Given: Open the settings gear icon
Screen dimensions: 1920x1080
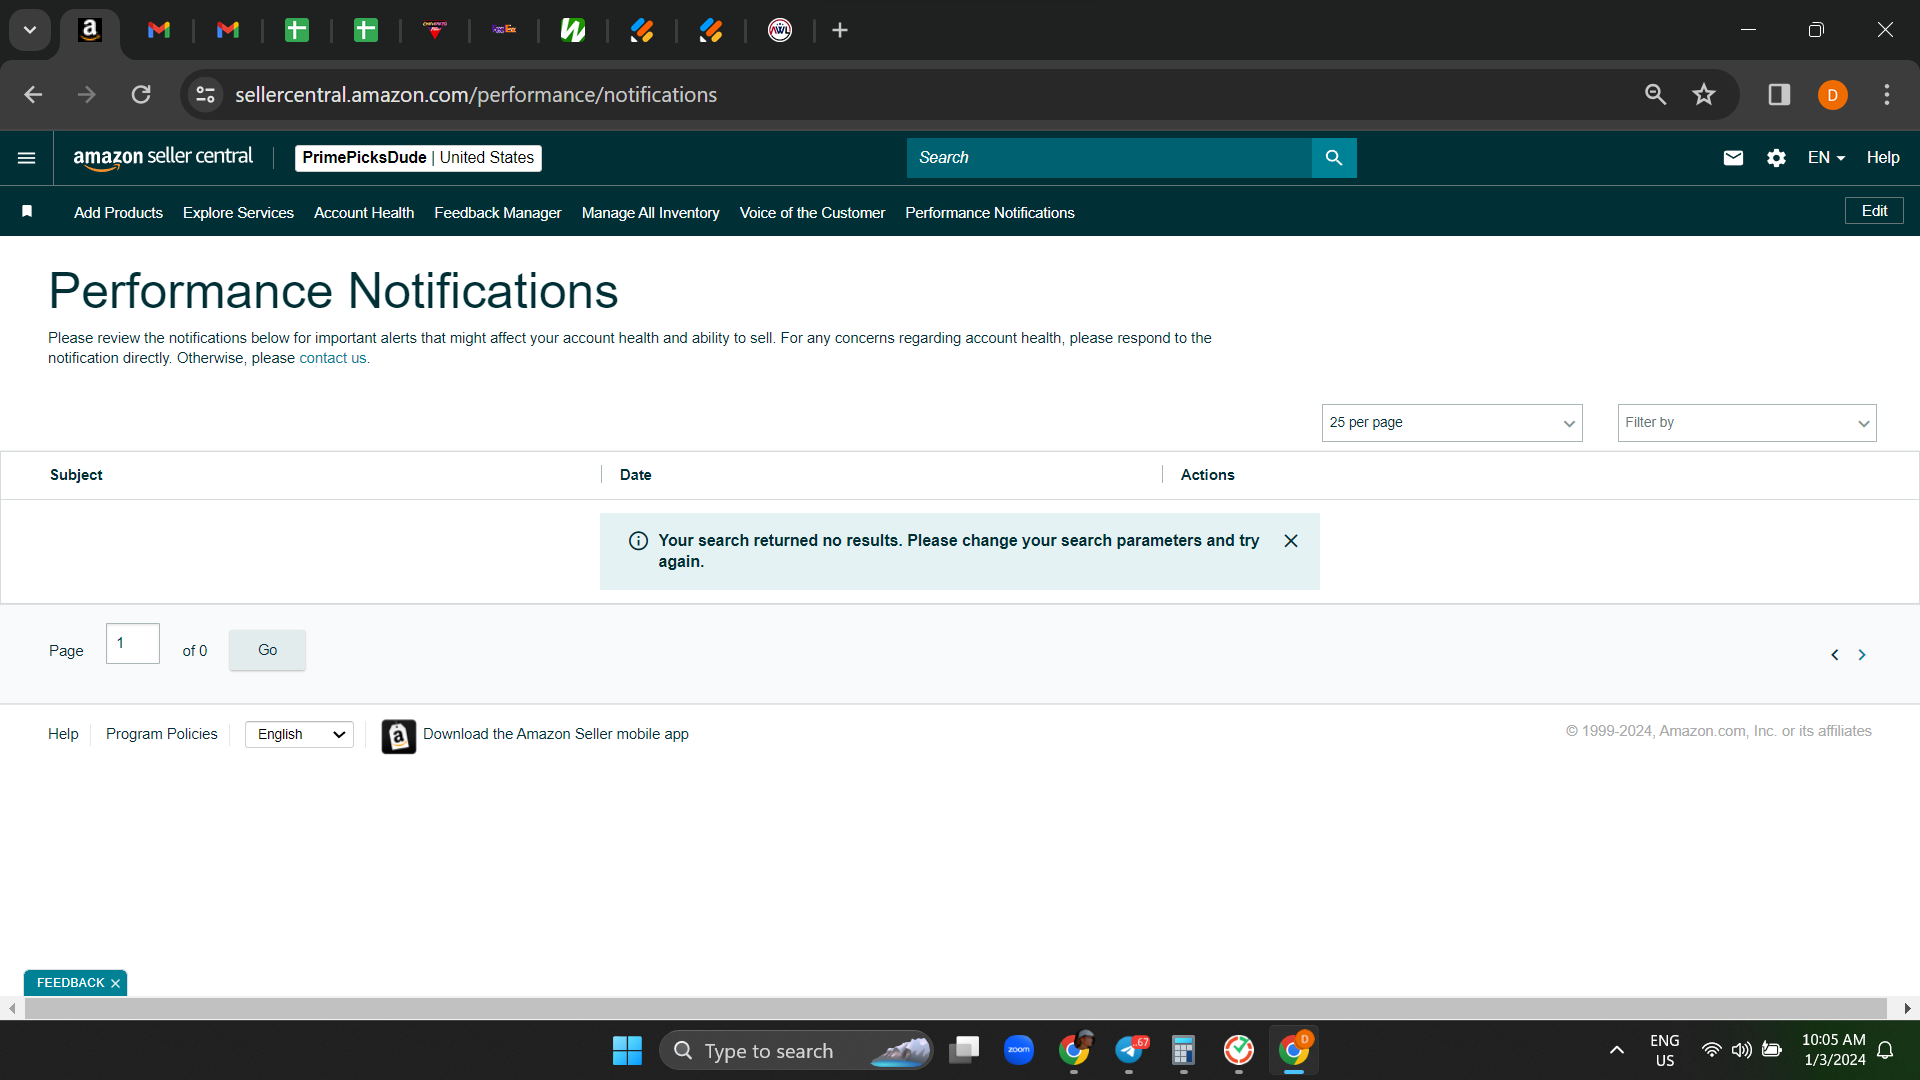Looking at the screenshot, I should [x=1776, y=158].
